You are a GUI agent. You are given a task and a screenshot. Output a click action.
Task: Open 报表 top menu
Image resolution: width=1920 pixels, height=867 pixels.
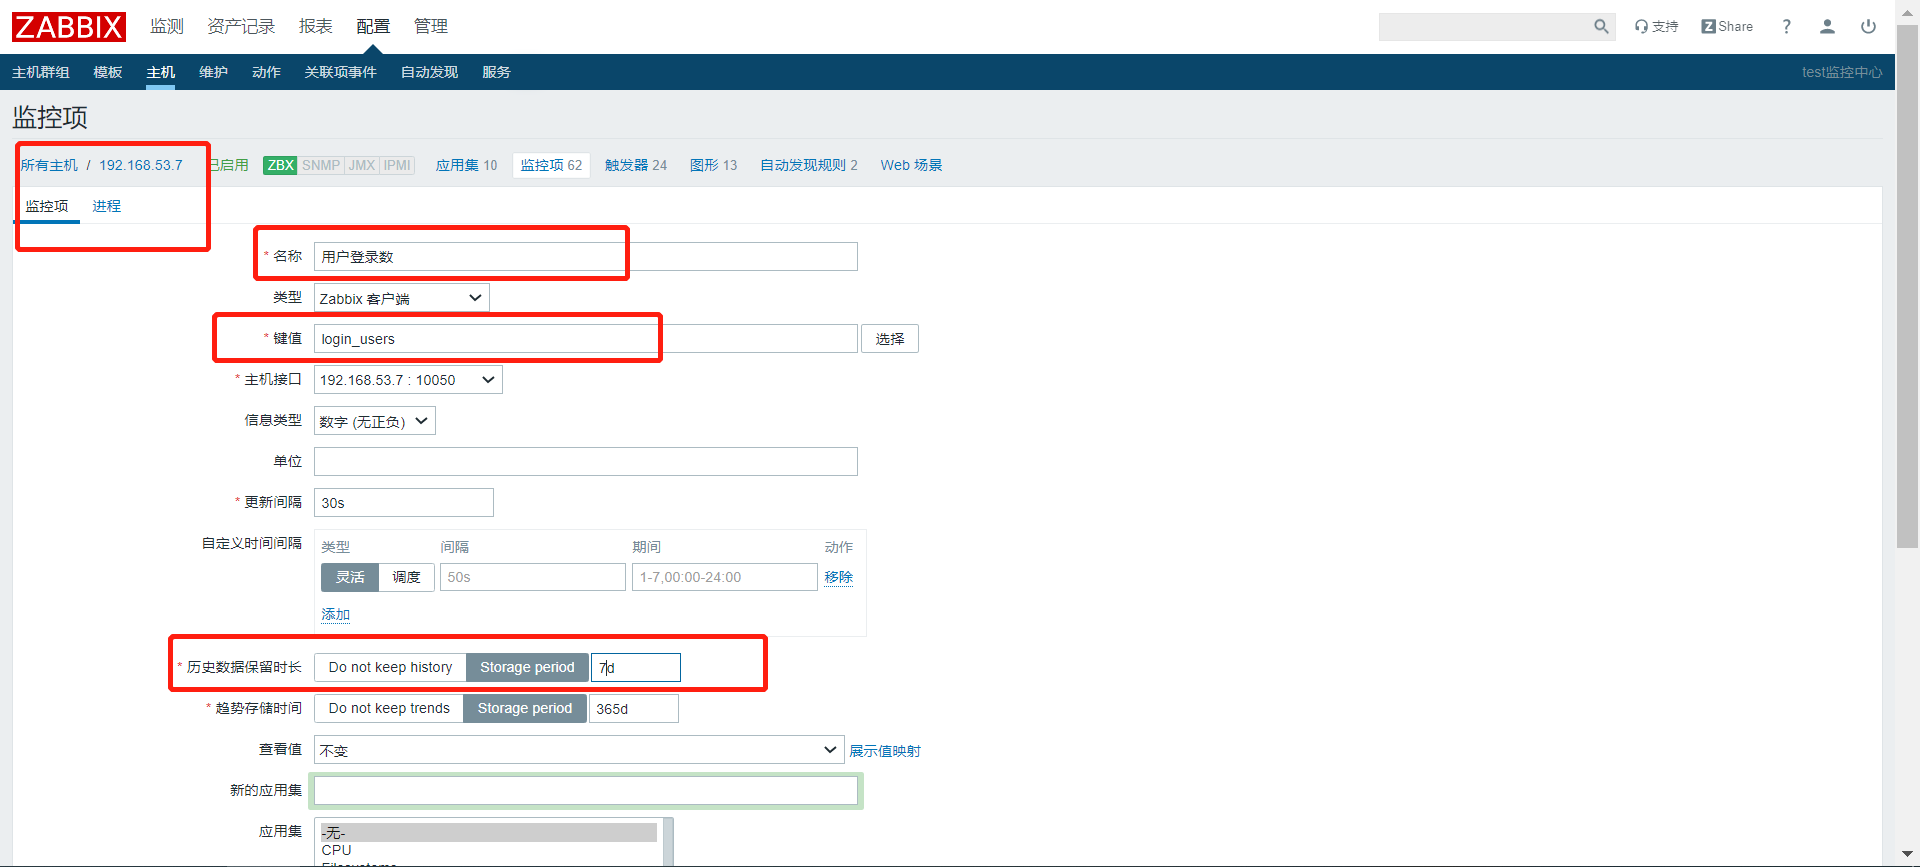(316, 27)
